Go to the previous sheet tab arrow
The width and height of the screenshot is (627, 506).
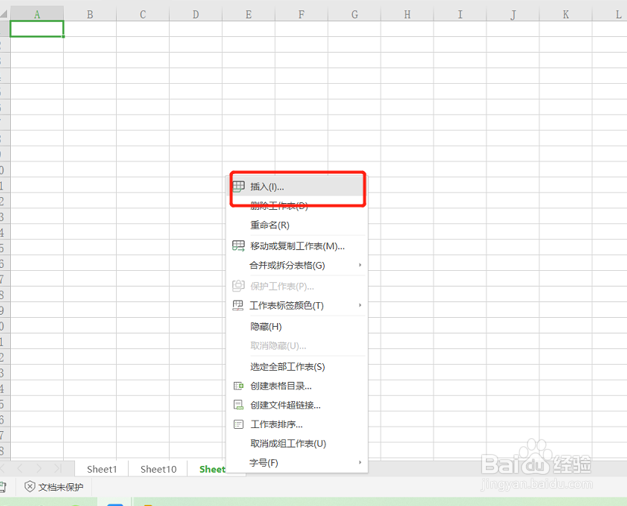click(20, 468)
